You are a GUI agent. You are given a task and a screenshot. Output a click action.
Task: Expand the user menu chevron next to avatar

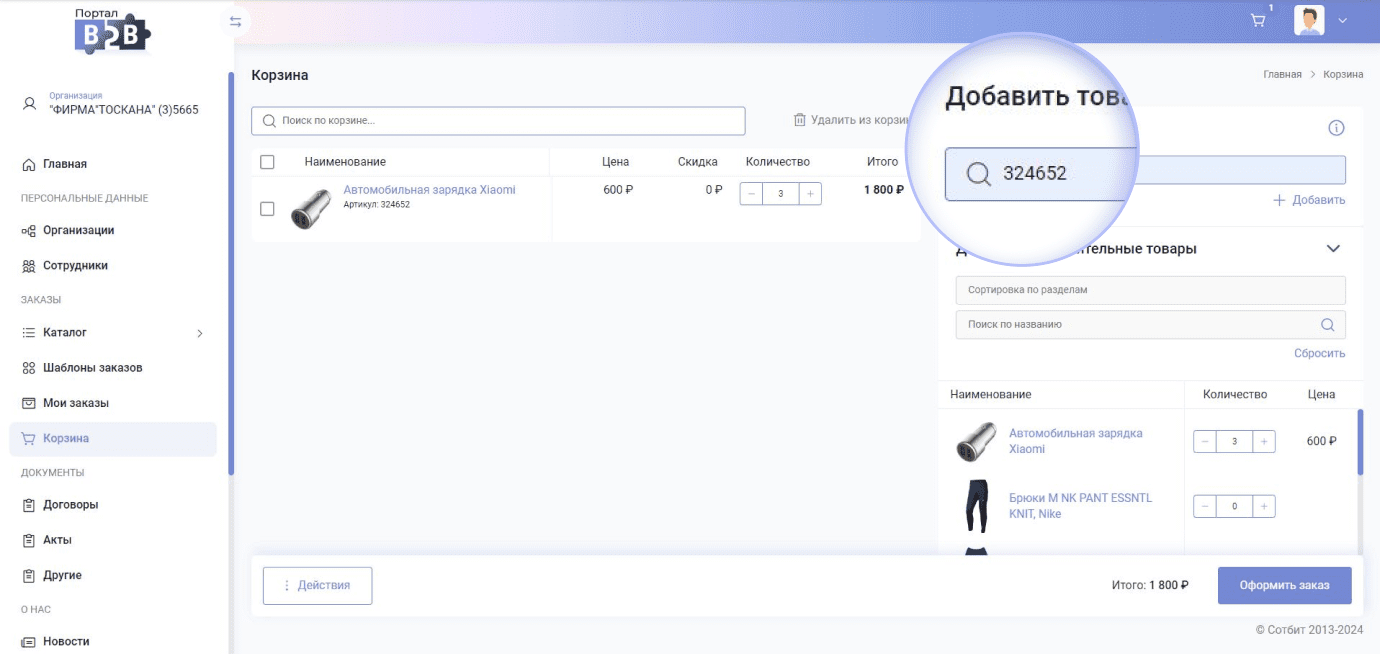1343,21
